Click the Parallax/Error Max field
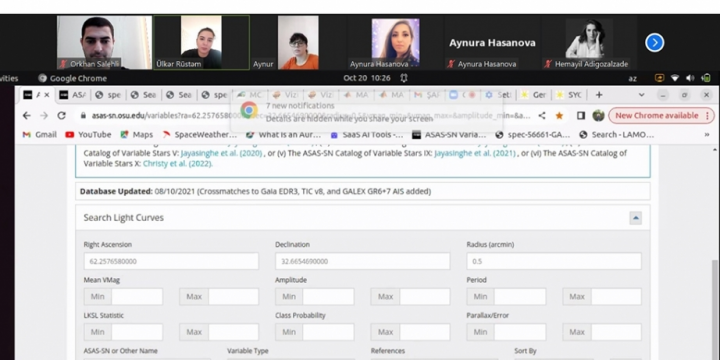Viewport: 720px width, 360px height. (616, 332)
